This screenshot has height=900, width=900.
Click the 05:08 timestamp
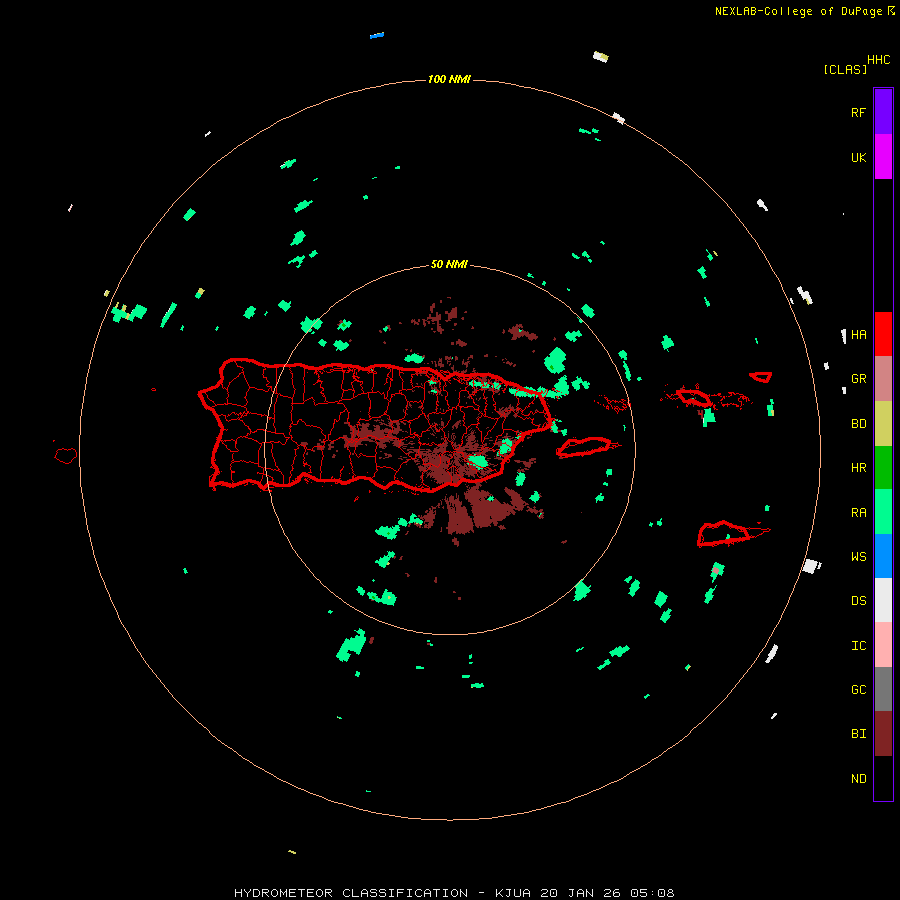(652, 893)
